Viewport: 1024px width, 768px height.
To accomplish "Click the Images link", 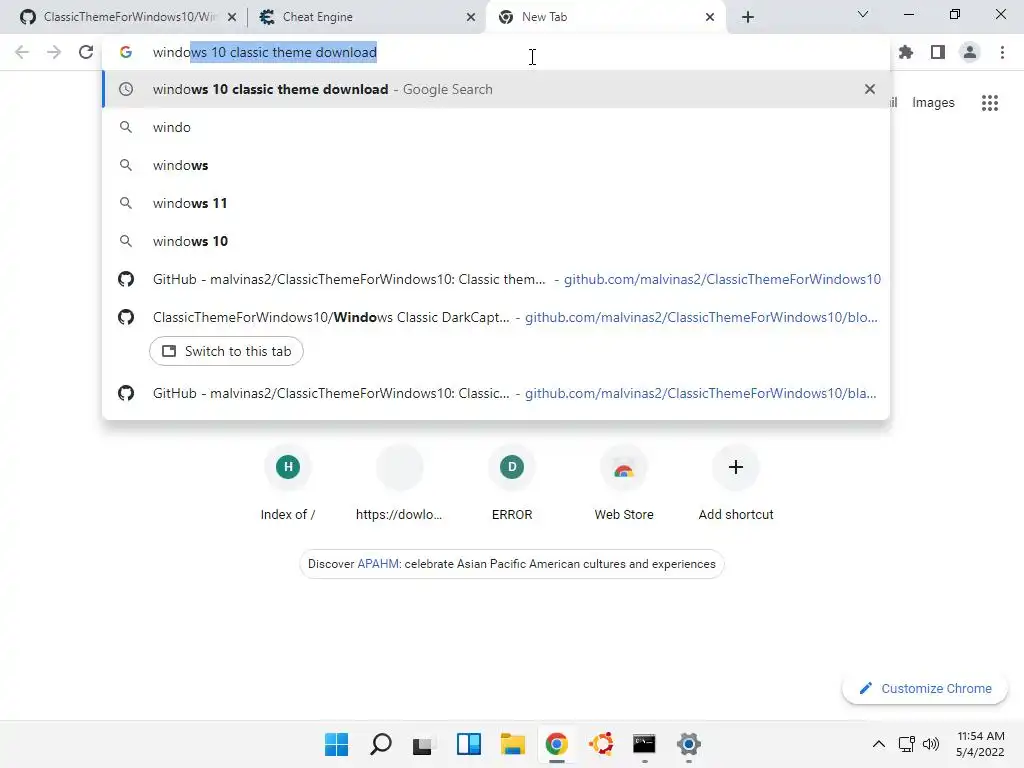I will pos(933,103).
